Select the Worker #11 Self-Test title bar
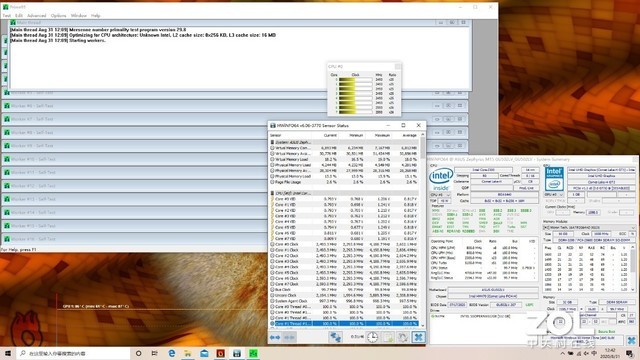This screenshot has height=360, width=640. click(x=135, y=172)
